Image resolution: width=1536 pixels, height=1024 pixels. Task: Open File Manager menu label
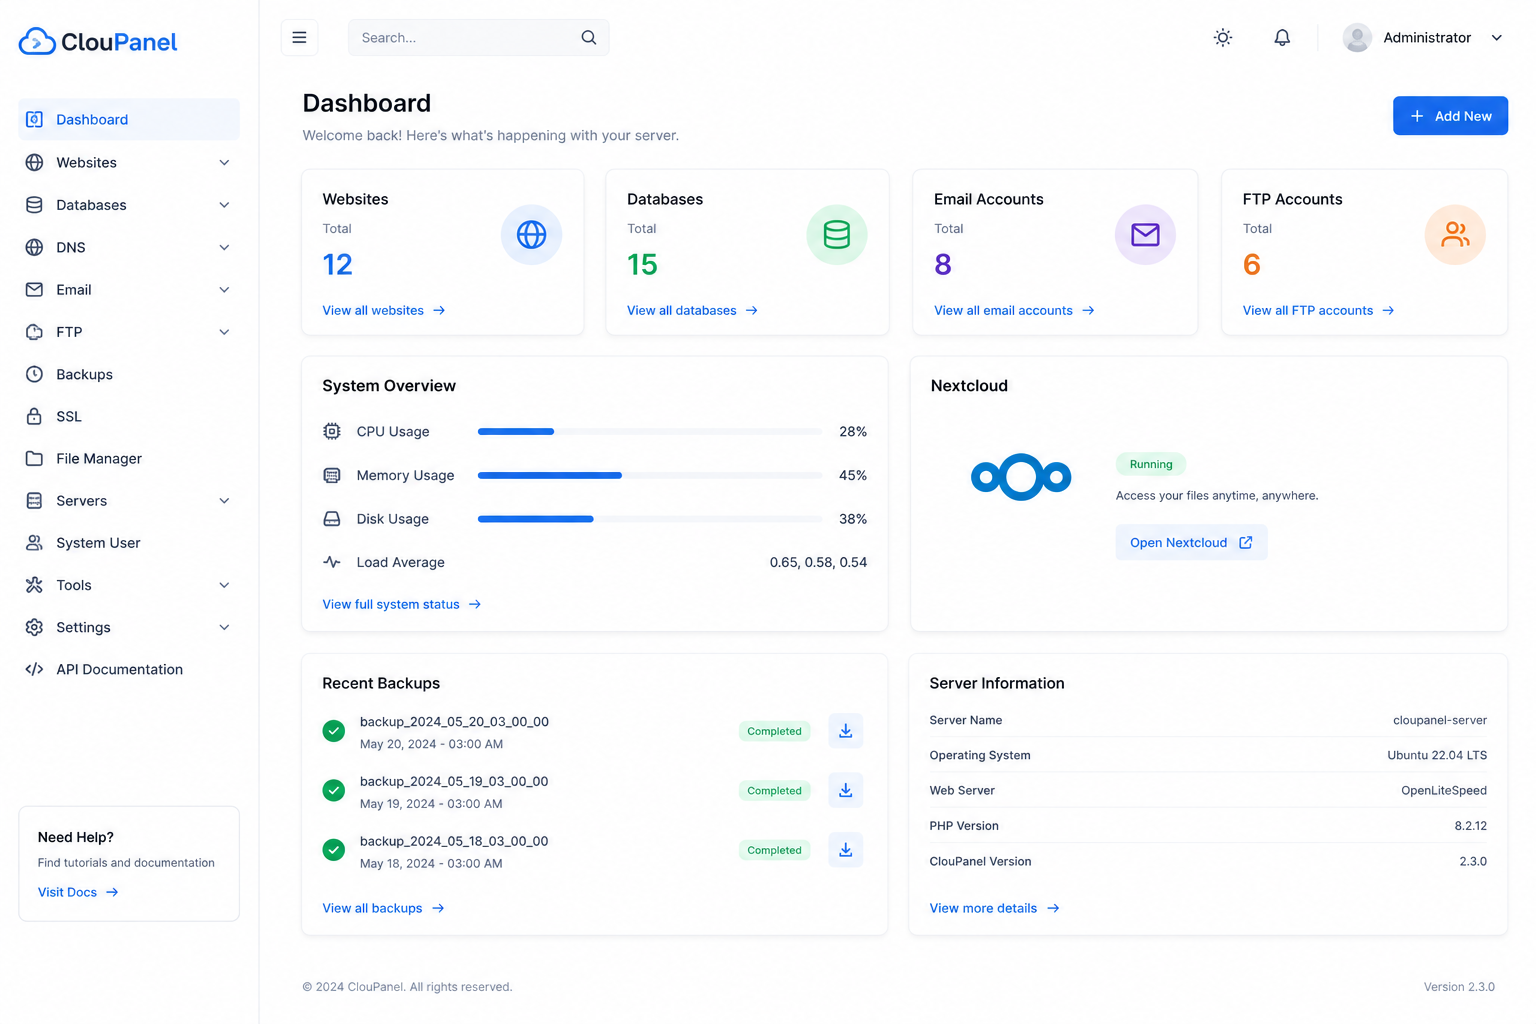[99, 458]
